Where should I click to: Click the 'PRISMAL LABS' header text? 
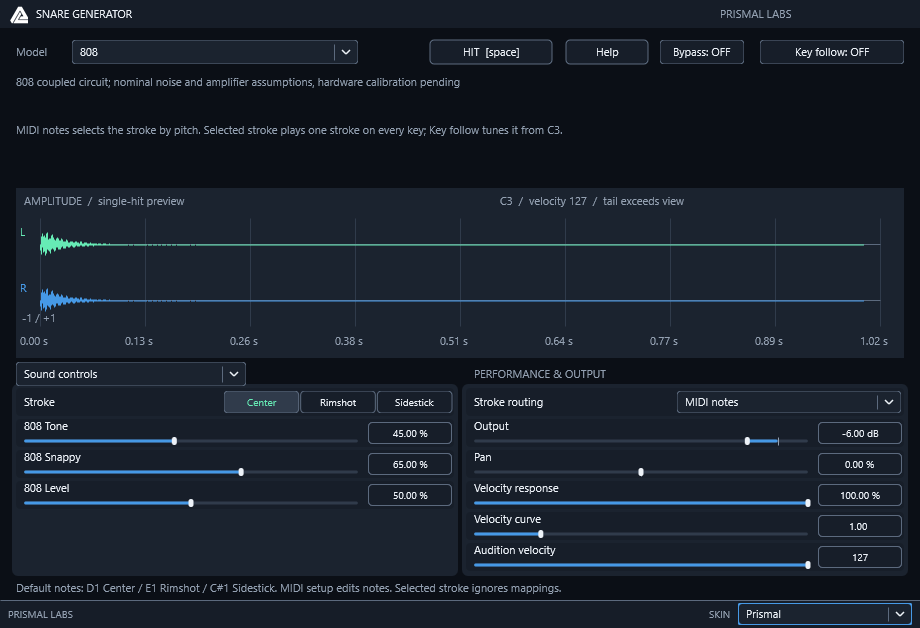[x=755, y=14]
